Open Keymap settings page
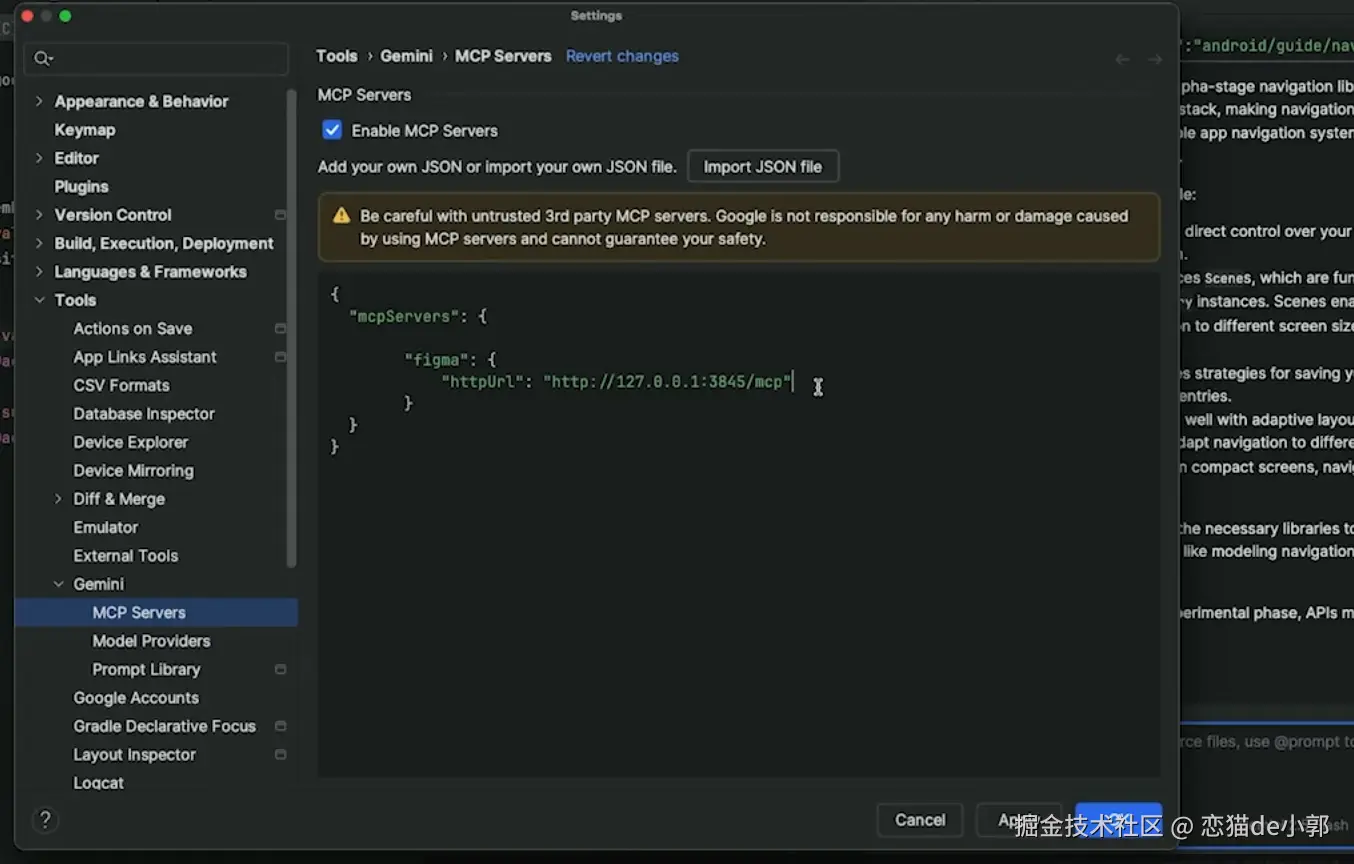 [x=85, y=130]
